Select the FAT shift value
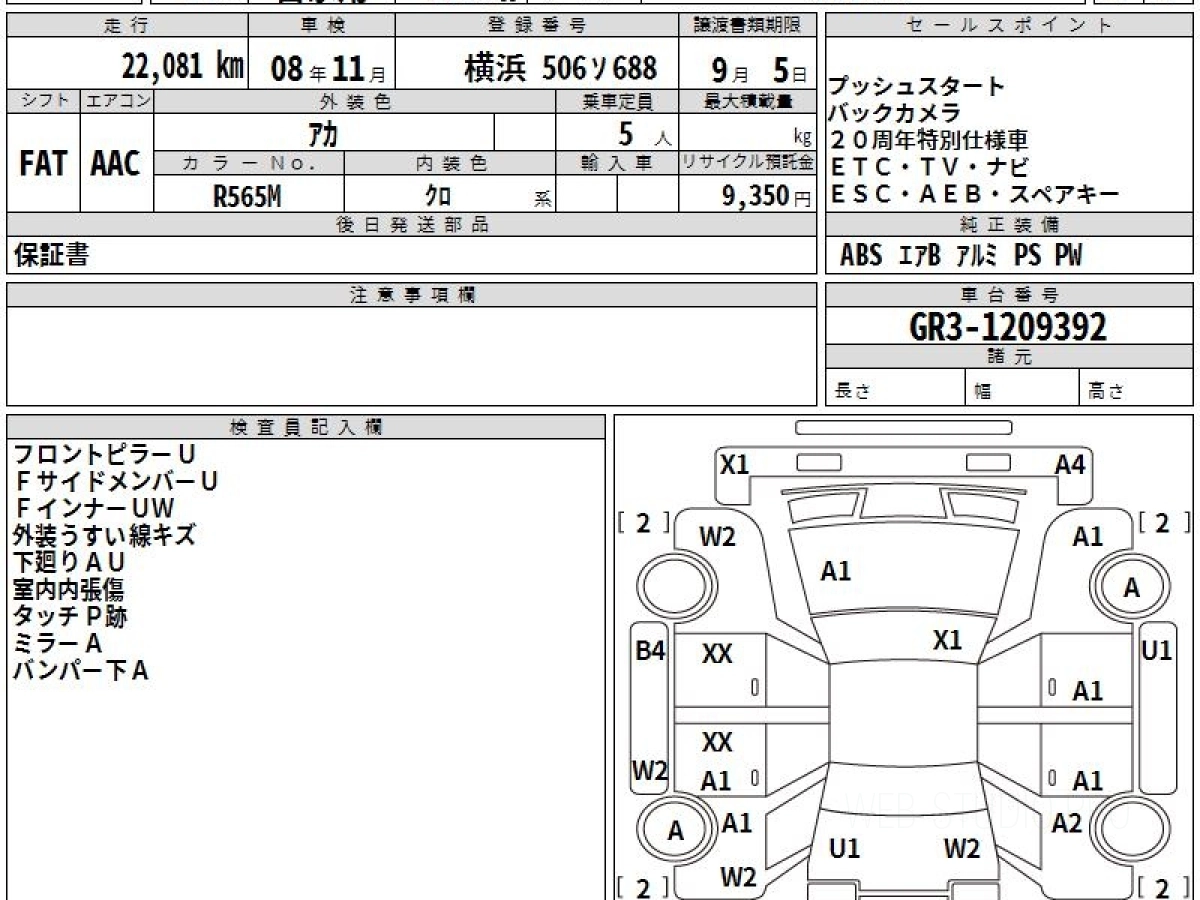This screenshot has width=1200, height=900. (43, 164)
